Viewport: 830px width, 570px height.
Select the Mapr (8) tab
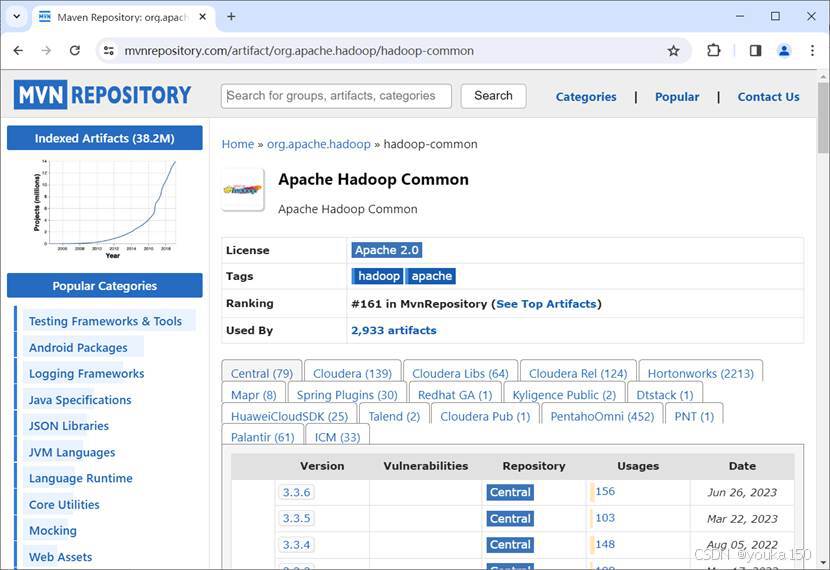[x=254, y=395]
